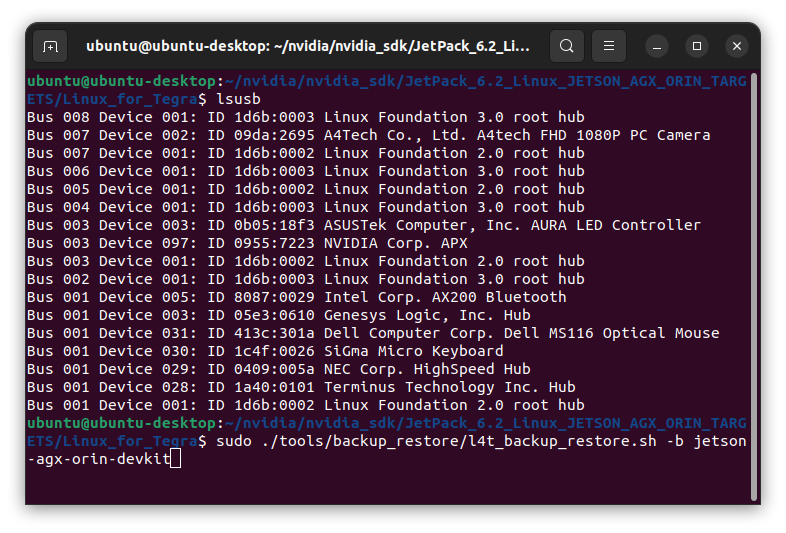Maximize the terminal window
The width and height of the screenshot is (786, 533).
(x=697, y=46)
